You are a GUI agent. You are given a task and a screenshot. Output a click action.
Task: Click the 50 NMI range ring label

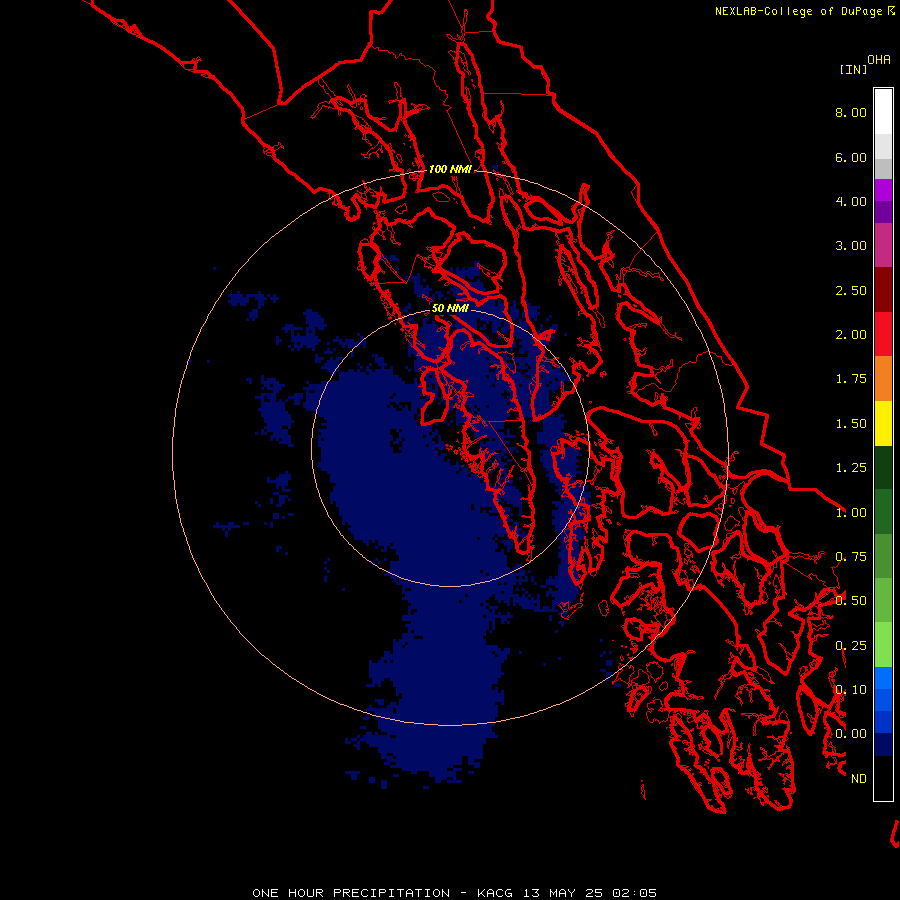tap(450, 308)
